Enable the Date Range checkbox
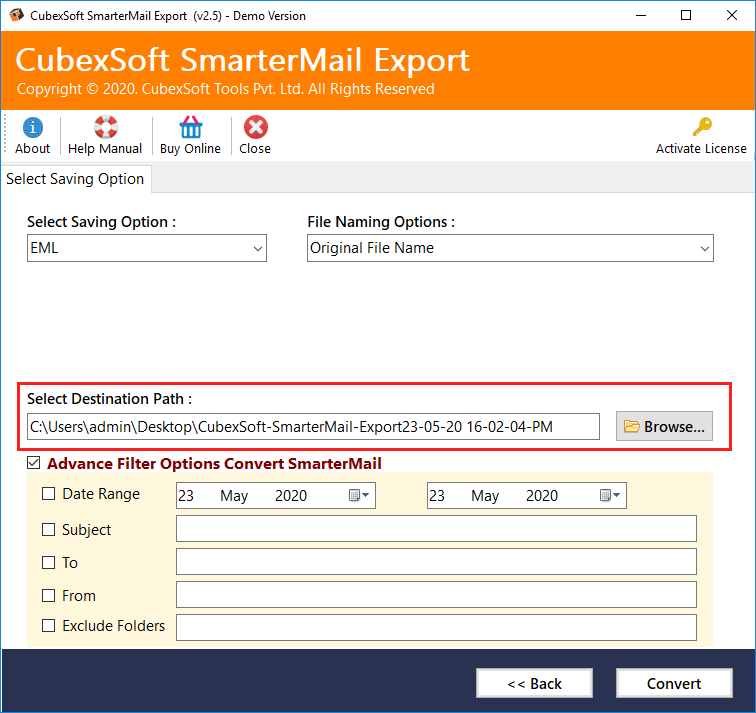This screenshot has height=713, width=756. pyautogui.click(x=48, y=494)
